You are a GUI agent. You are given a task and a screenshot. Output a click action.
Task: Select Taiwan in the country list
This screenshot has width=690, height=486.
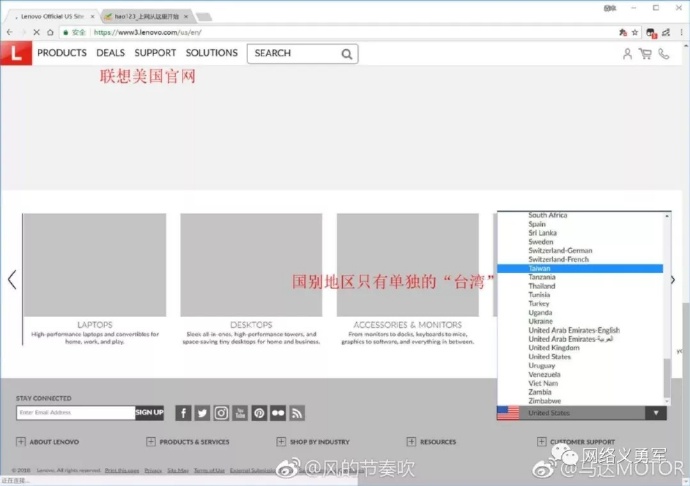point(580,268)
